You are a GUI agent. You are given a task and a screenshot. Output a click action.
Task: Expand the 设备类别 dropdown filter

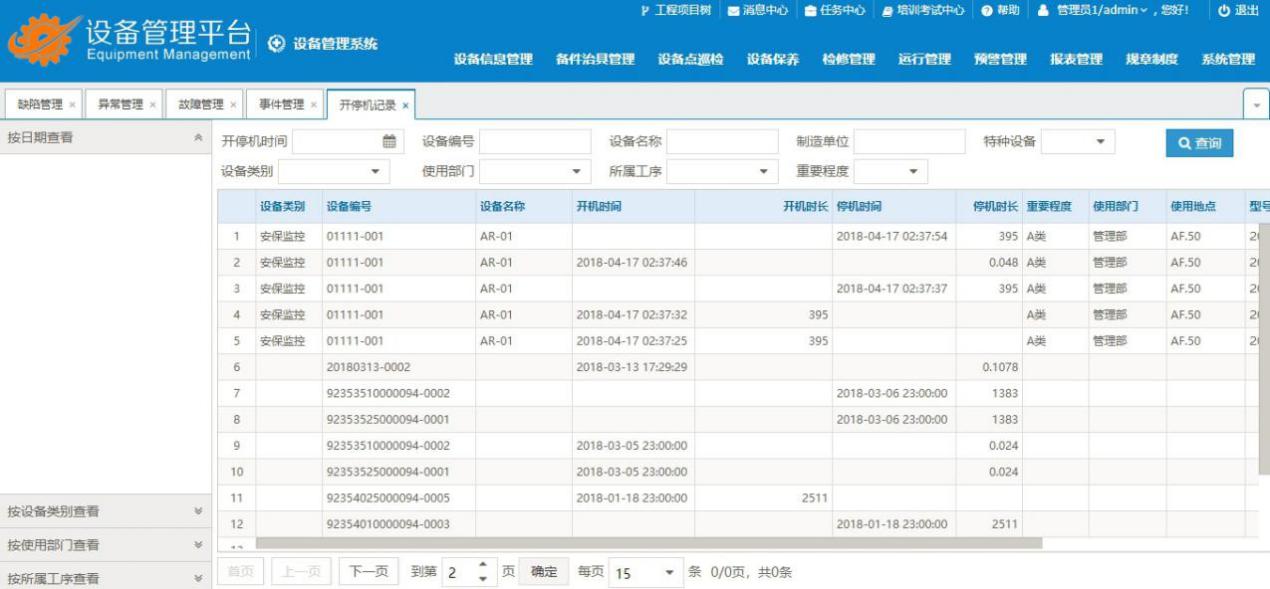[x=375, y=172]
